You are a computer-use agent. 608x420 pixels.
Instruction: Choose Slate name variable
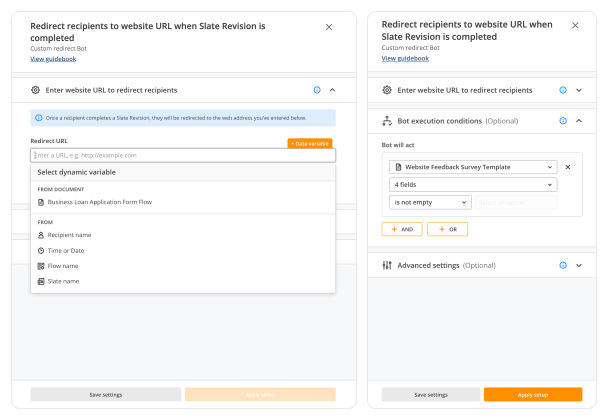click(x=183, y=282)
